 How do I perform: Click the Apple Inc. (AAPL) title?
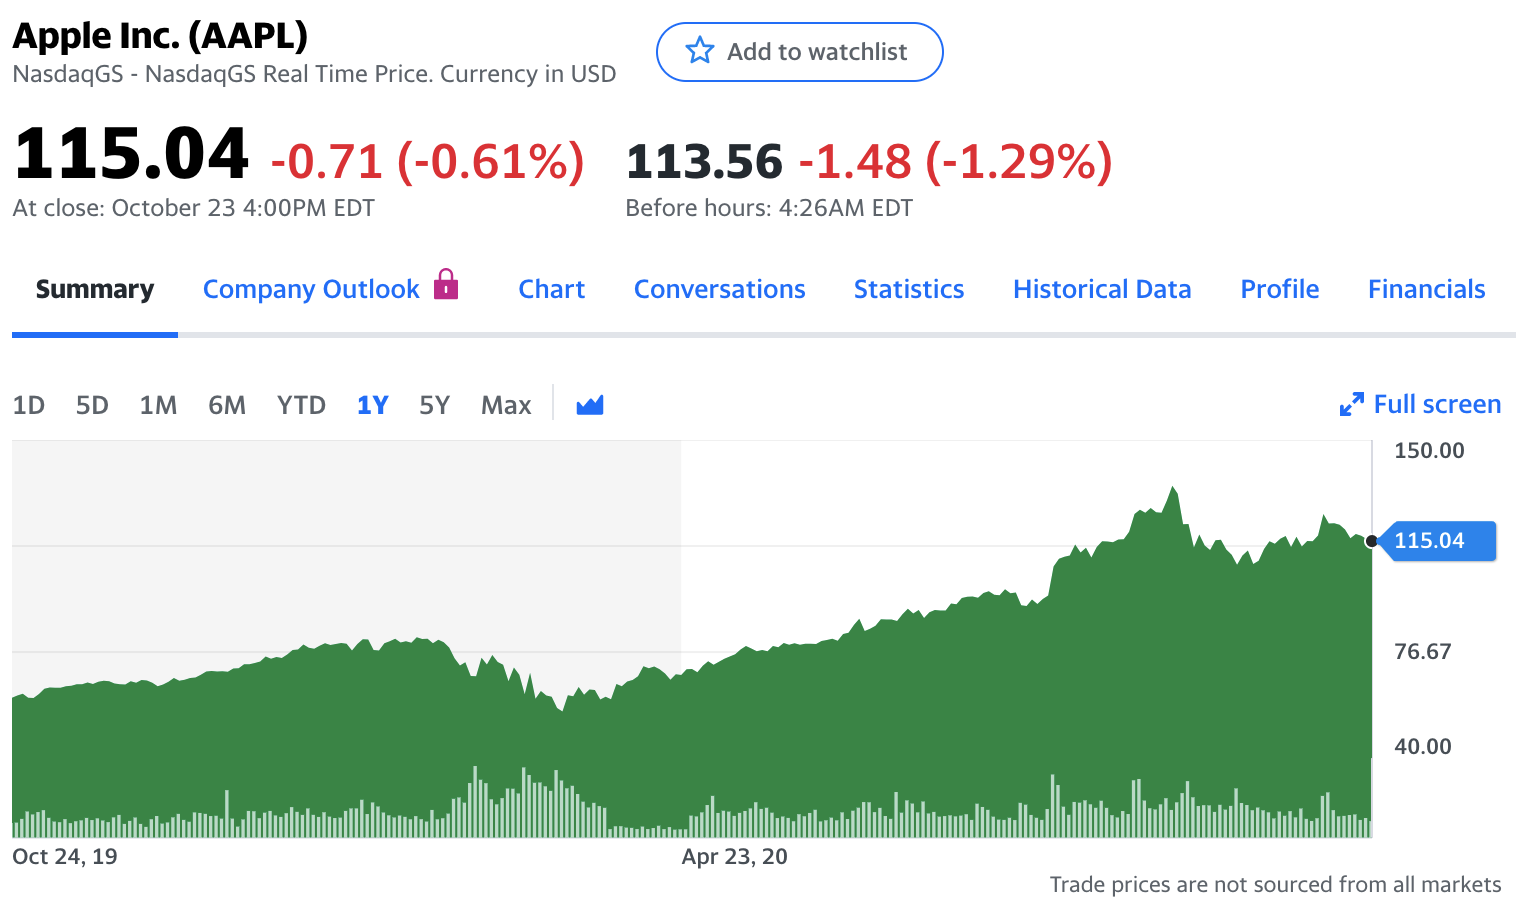pos(160,36)
